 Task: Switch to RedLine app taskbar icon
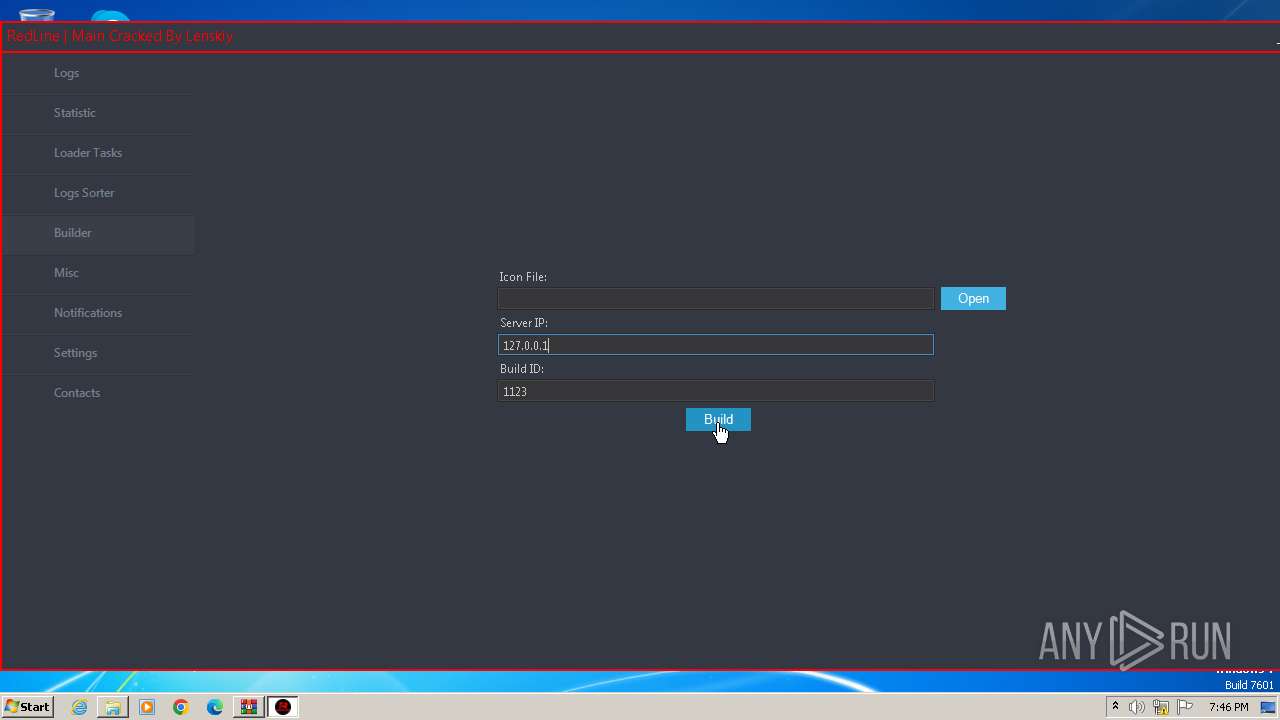tap(283, 707)
